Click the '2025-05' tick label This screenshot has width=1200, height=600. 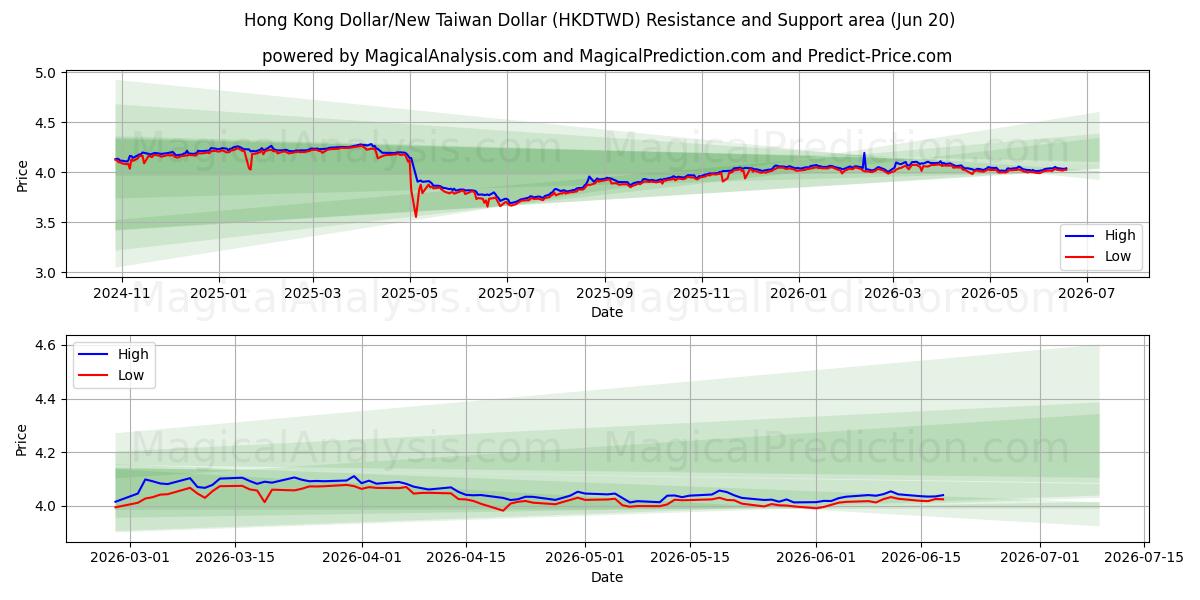[x=409, y=293]
